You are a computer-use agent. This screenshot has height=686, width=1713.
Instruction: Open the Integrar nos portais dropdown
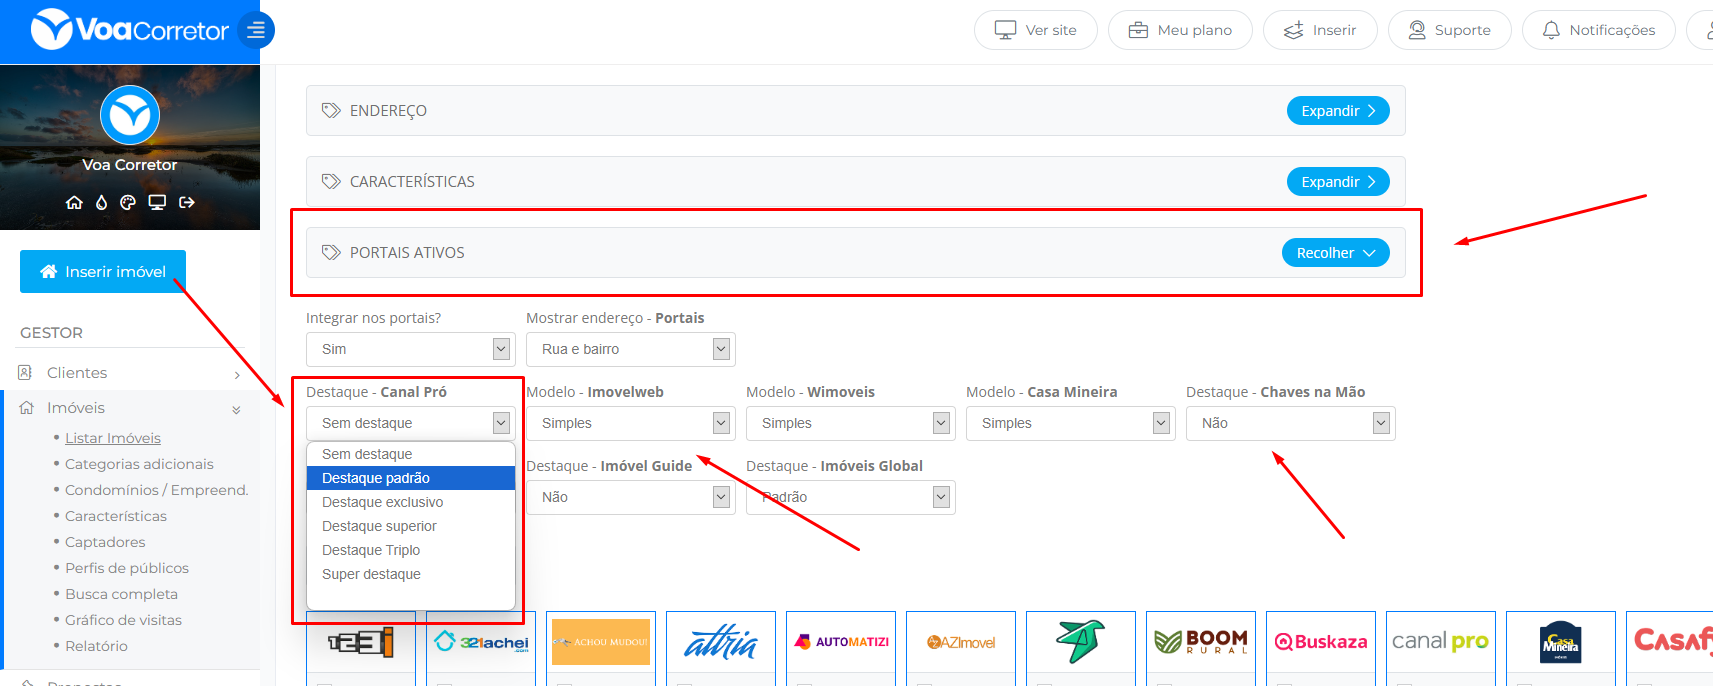(410, 349)
